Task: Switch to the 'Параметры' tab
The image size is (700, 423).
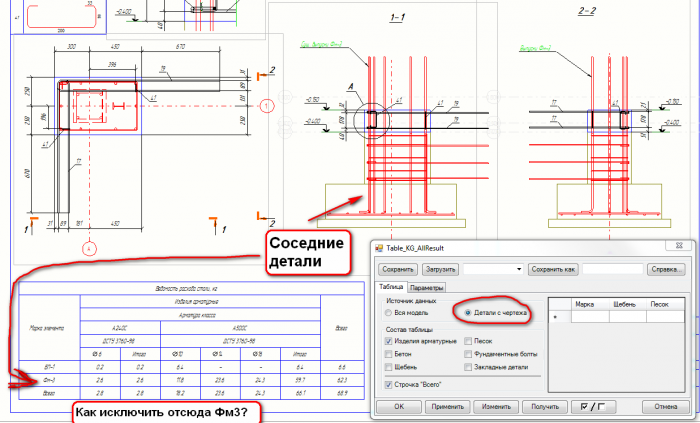Action: click(x=426, y=288)
